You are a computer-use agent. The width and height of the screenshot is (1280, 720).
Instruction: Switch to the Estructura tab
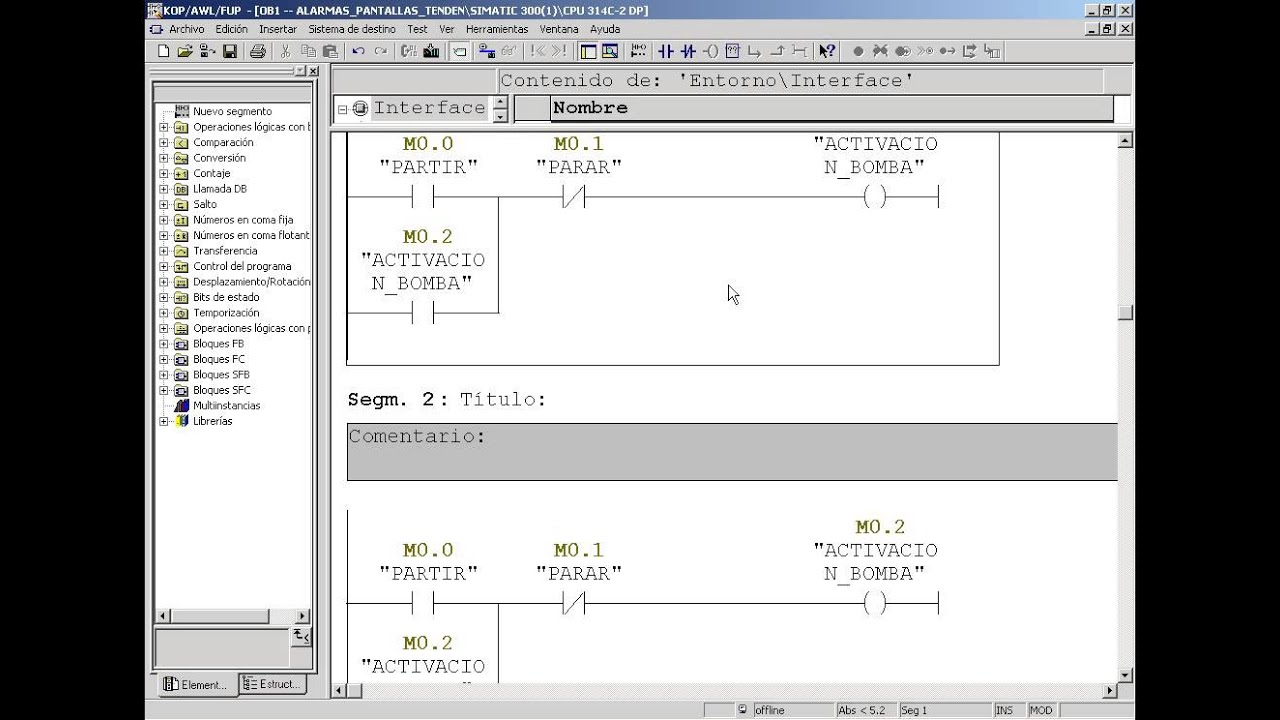pos(272,684)
